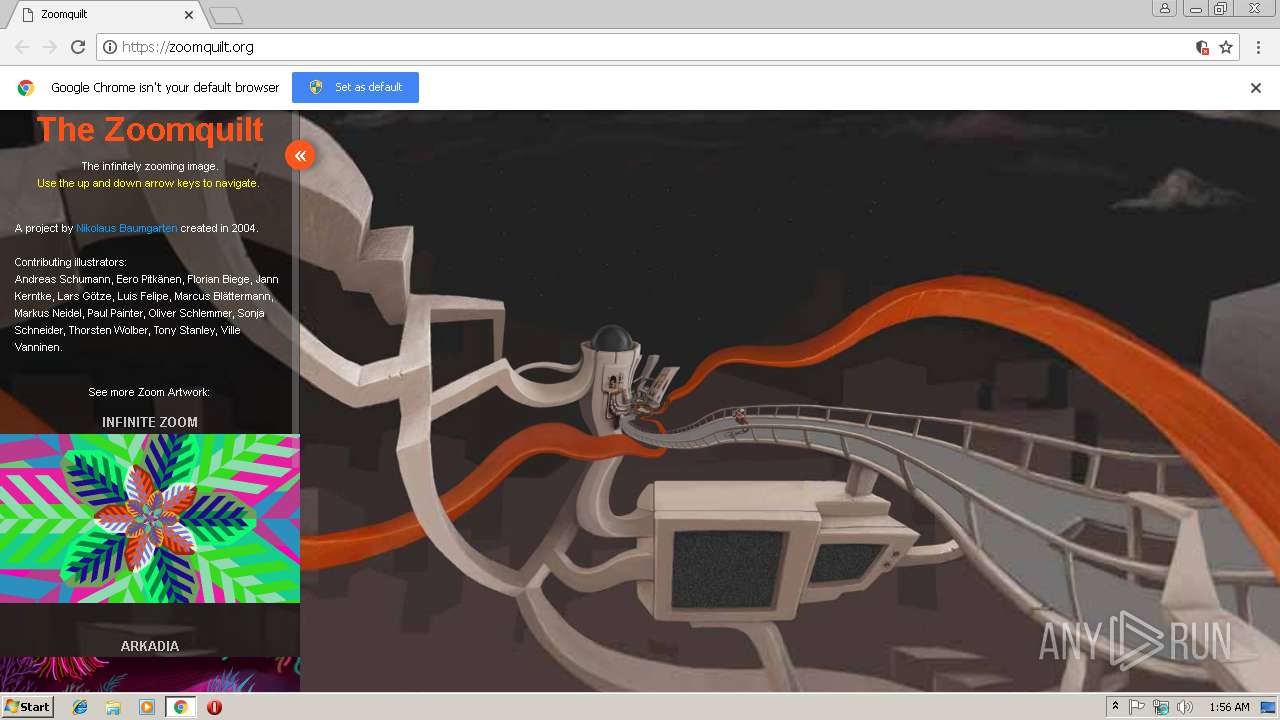Click red Opera-style taskbar icon
The height and width of the screenshot is (720, 1280).
point(214,707)
